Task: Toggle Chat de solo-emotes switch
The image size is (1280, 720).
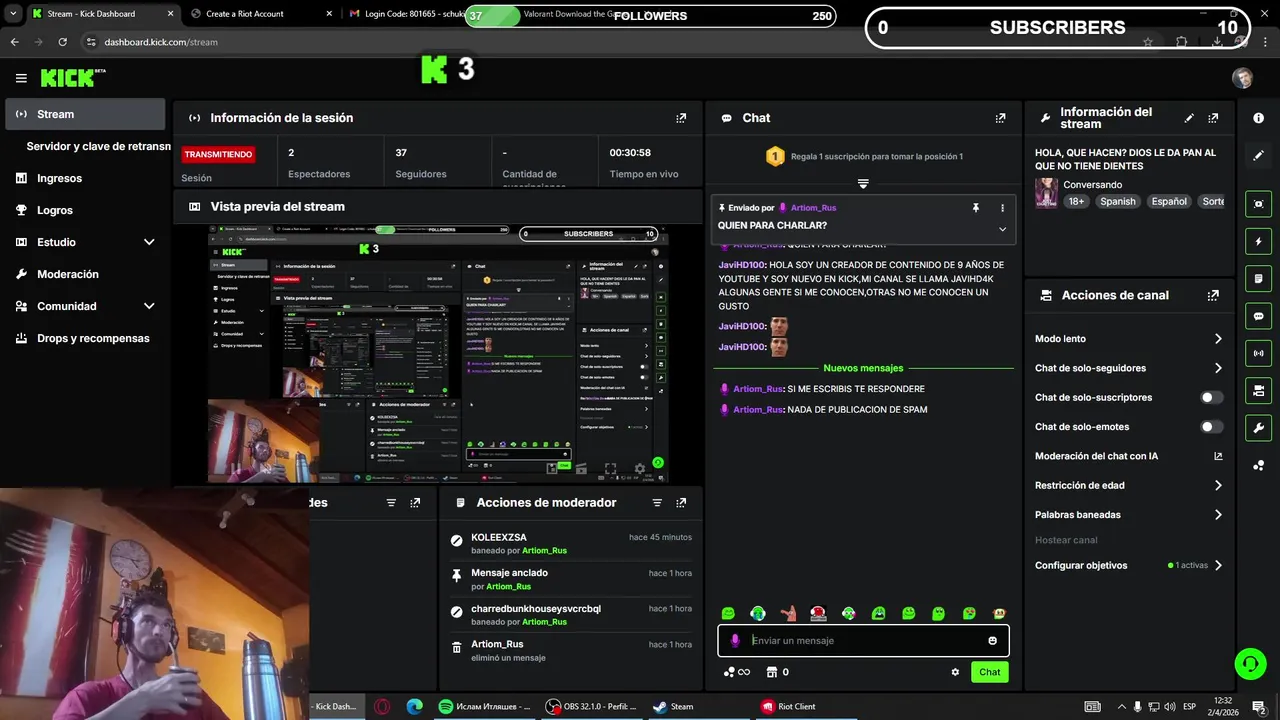Action: [1212, 427]
